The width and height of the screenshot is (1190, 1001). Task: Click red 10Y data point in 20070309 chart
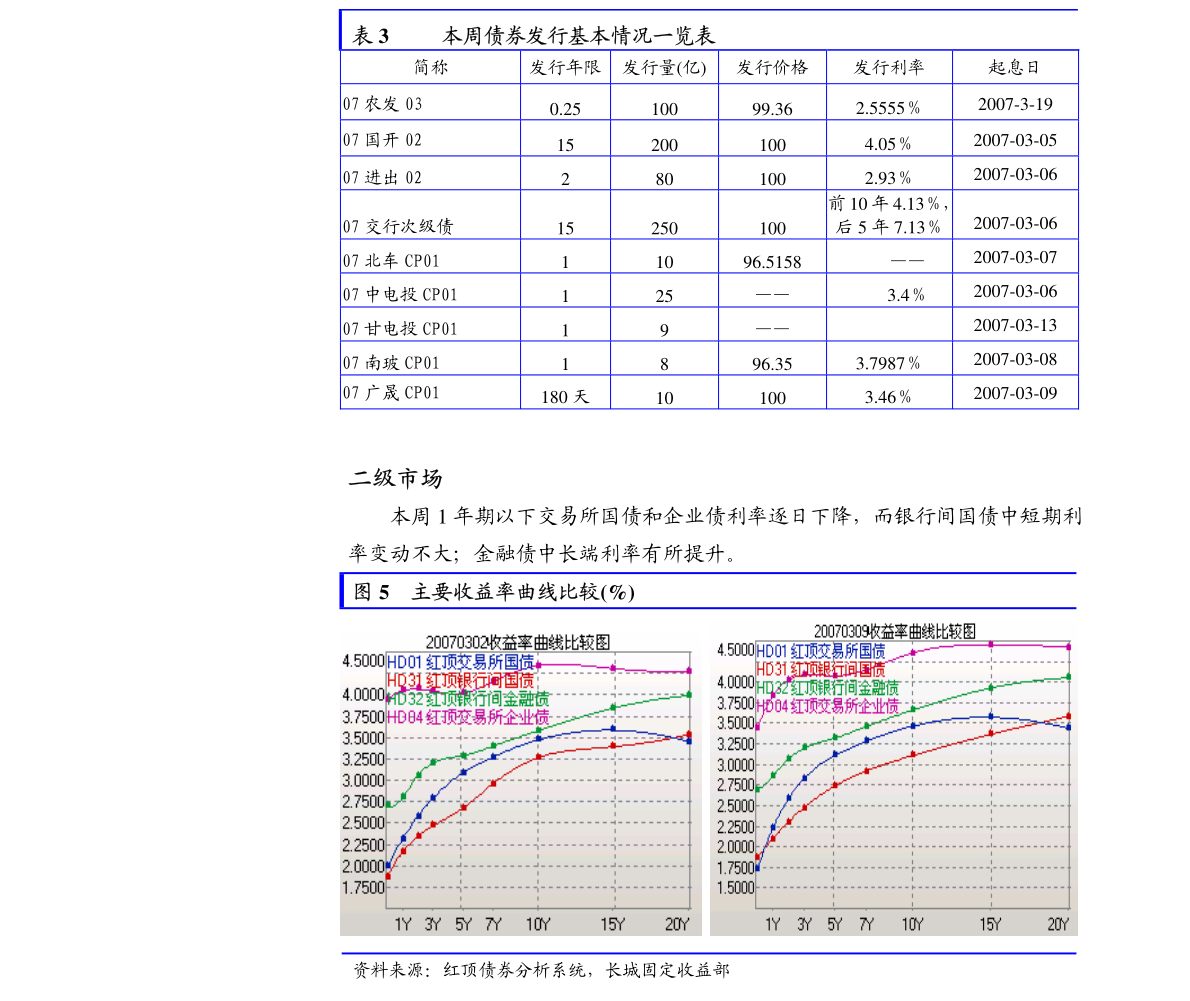point(913,754)
